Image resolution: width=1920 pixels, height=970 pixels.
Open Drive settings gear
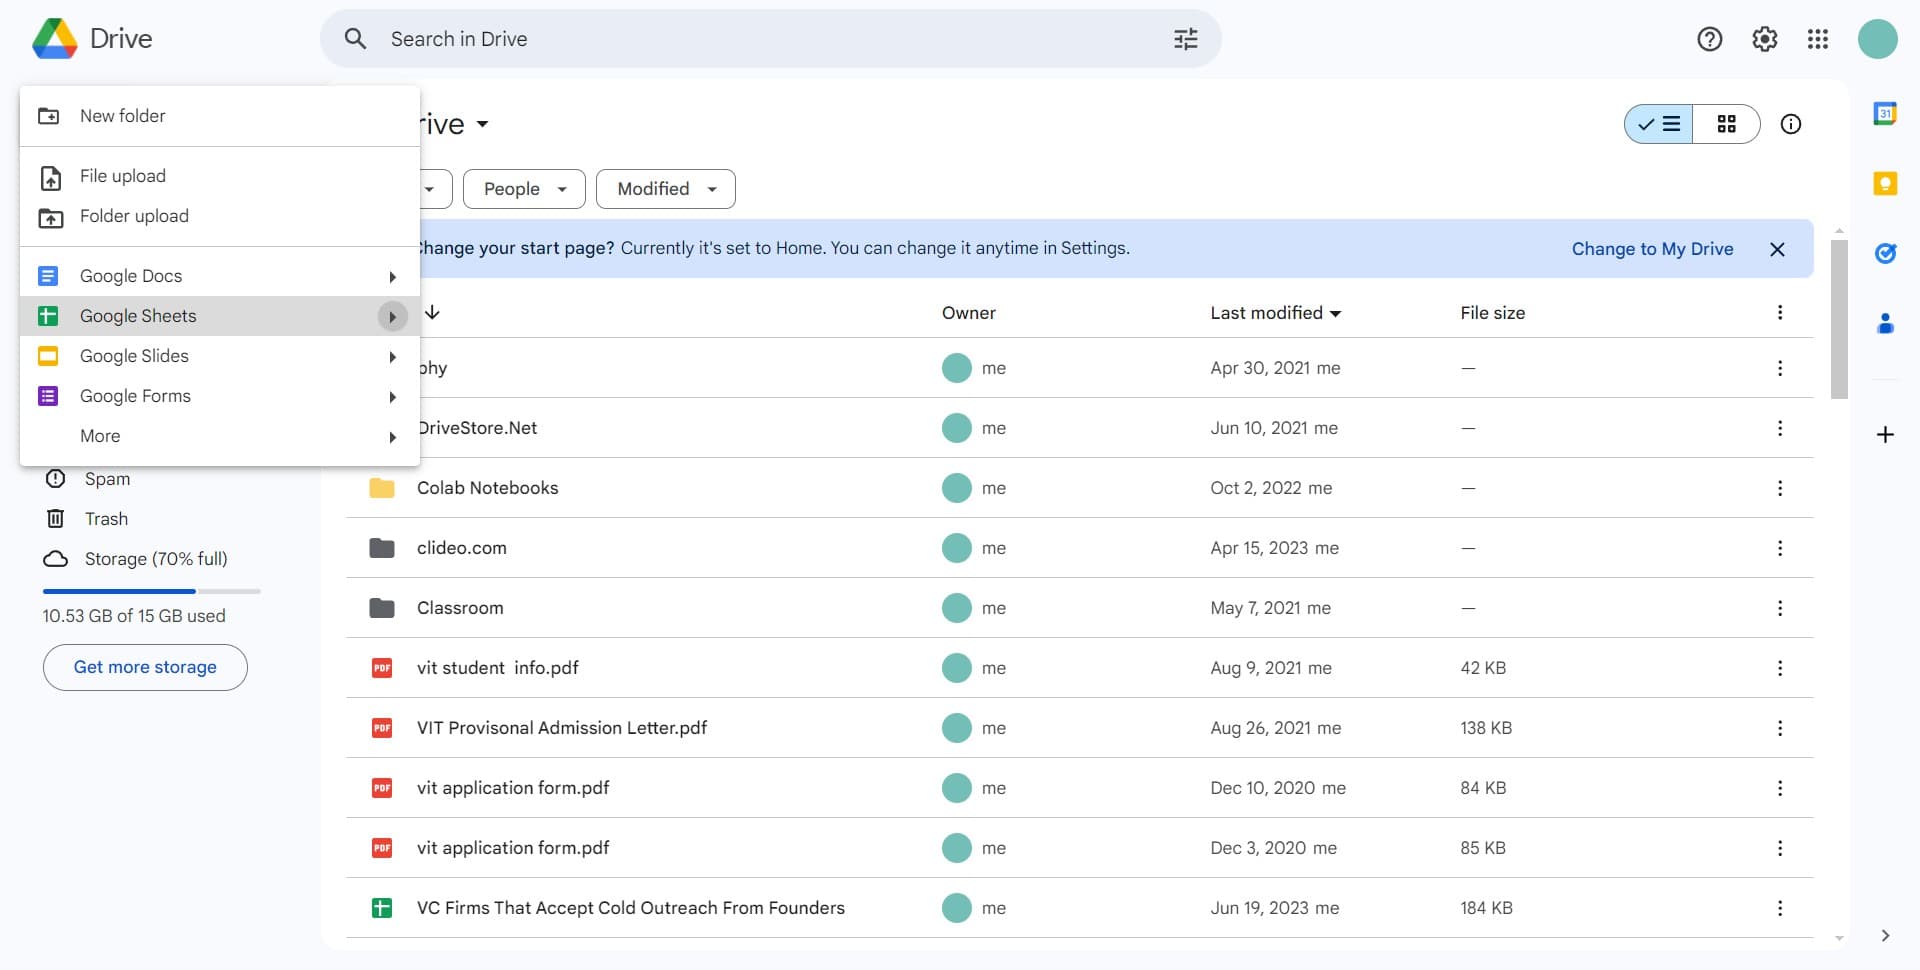click(1764, 38)
